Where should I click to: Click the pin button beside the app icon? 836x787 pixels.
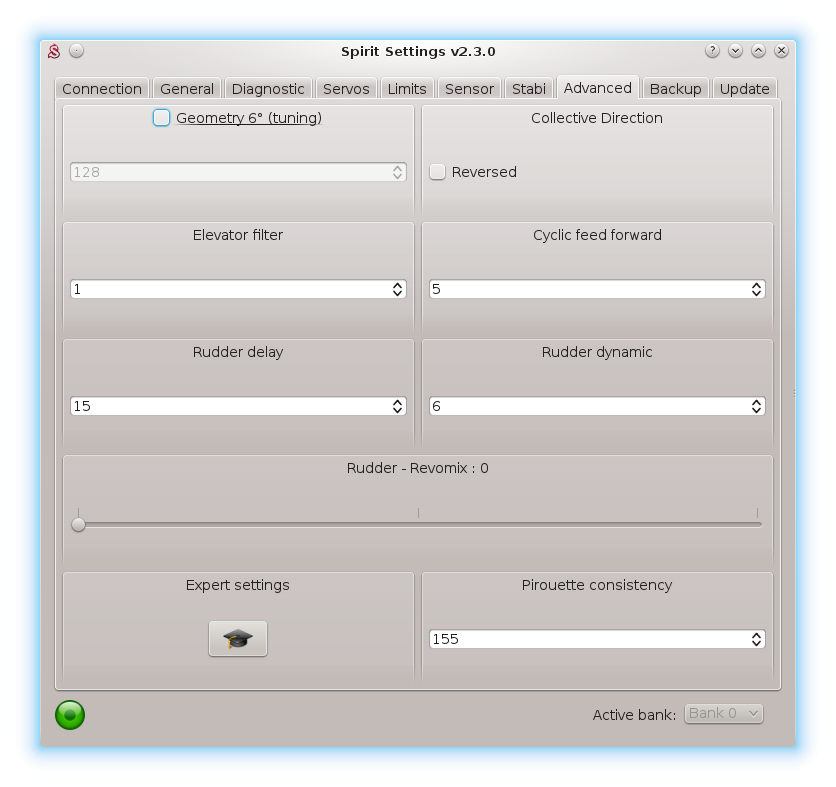[x=77, y=51]
